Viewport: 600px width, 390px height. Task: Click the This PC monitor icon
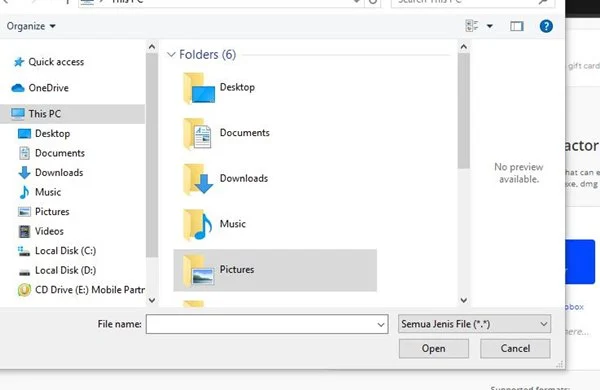pyautogui.click(x=18, y=114)
